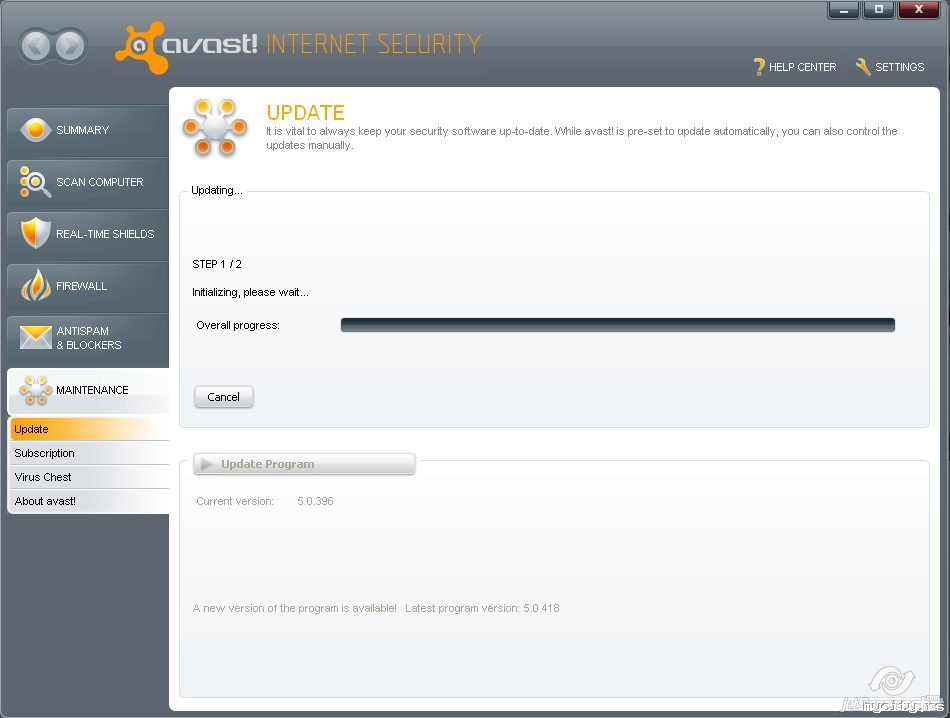Click the INTERNET SECURITY title text
This screenshot has width=950, height=718.
pos(373,44)
